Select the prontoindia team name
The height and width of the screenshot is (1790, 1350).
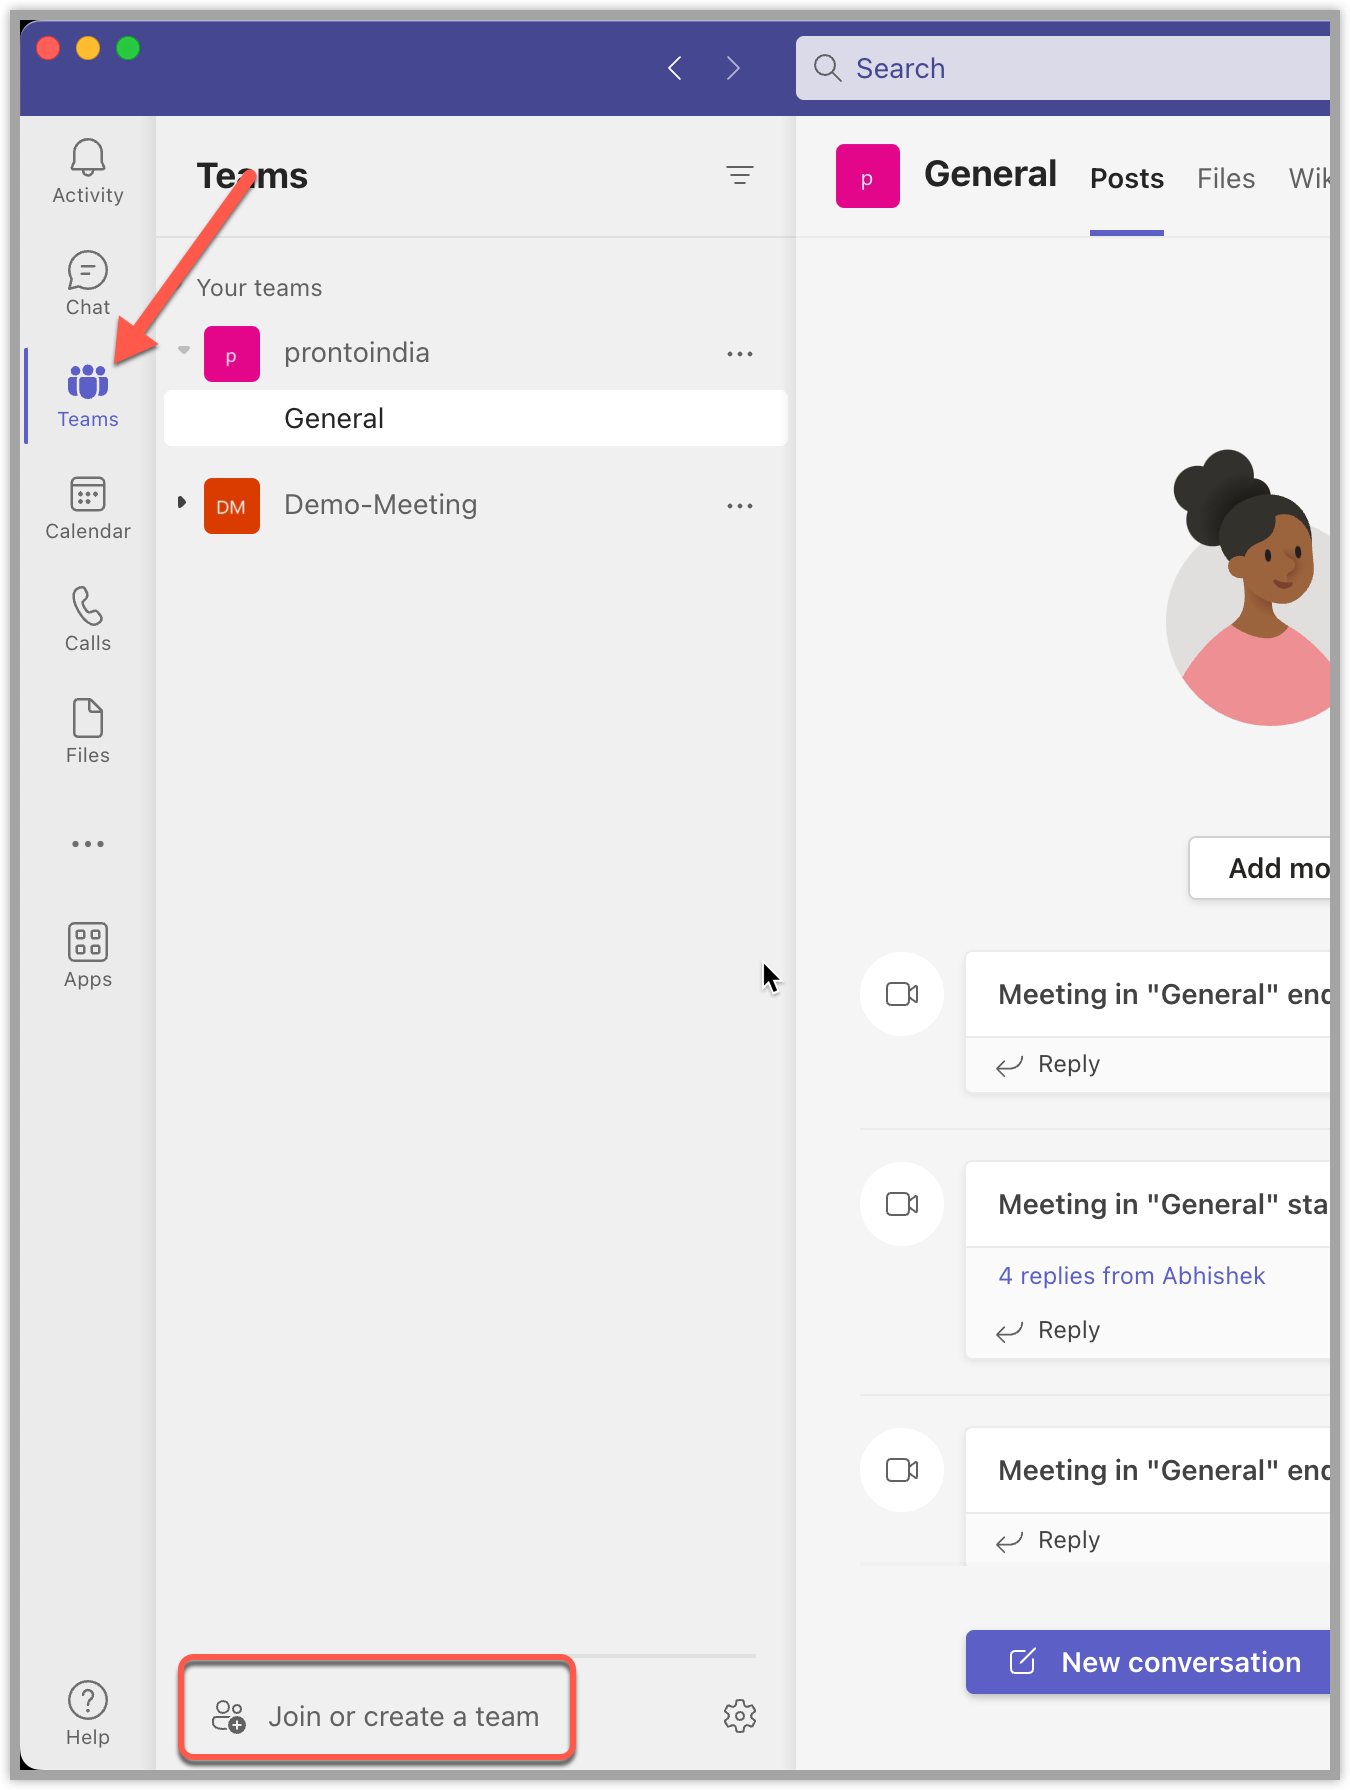point(357,353)
